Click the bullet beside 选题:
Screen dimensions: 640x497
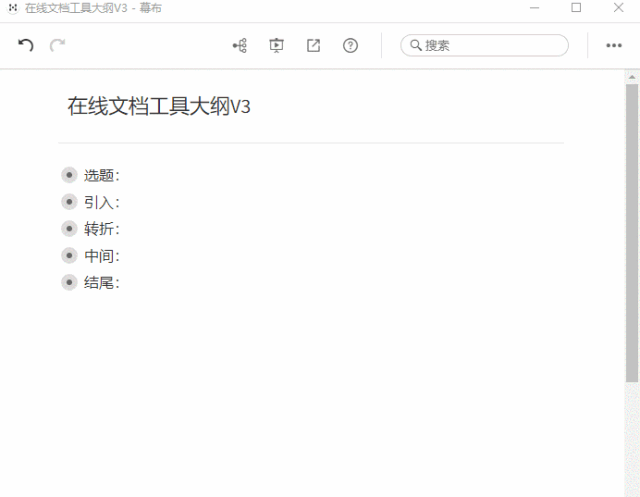click(x=69, y=175)
